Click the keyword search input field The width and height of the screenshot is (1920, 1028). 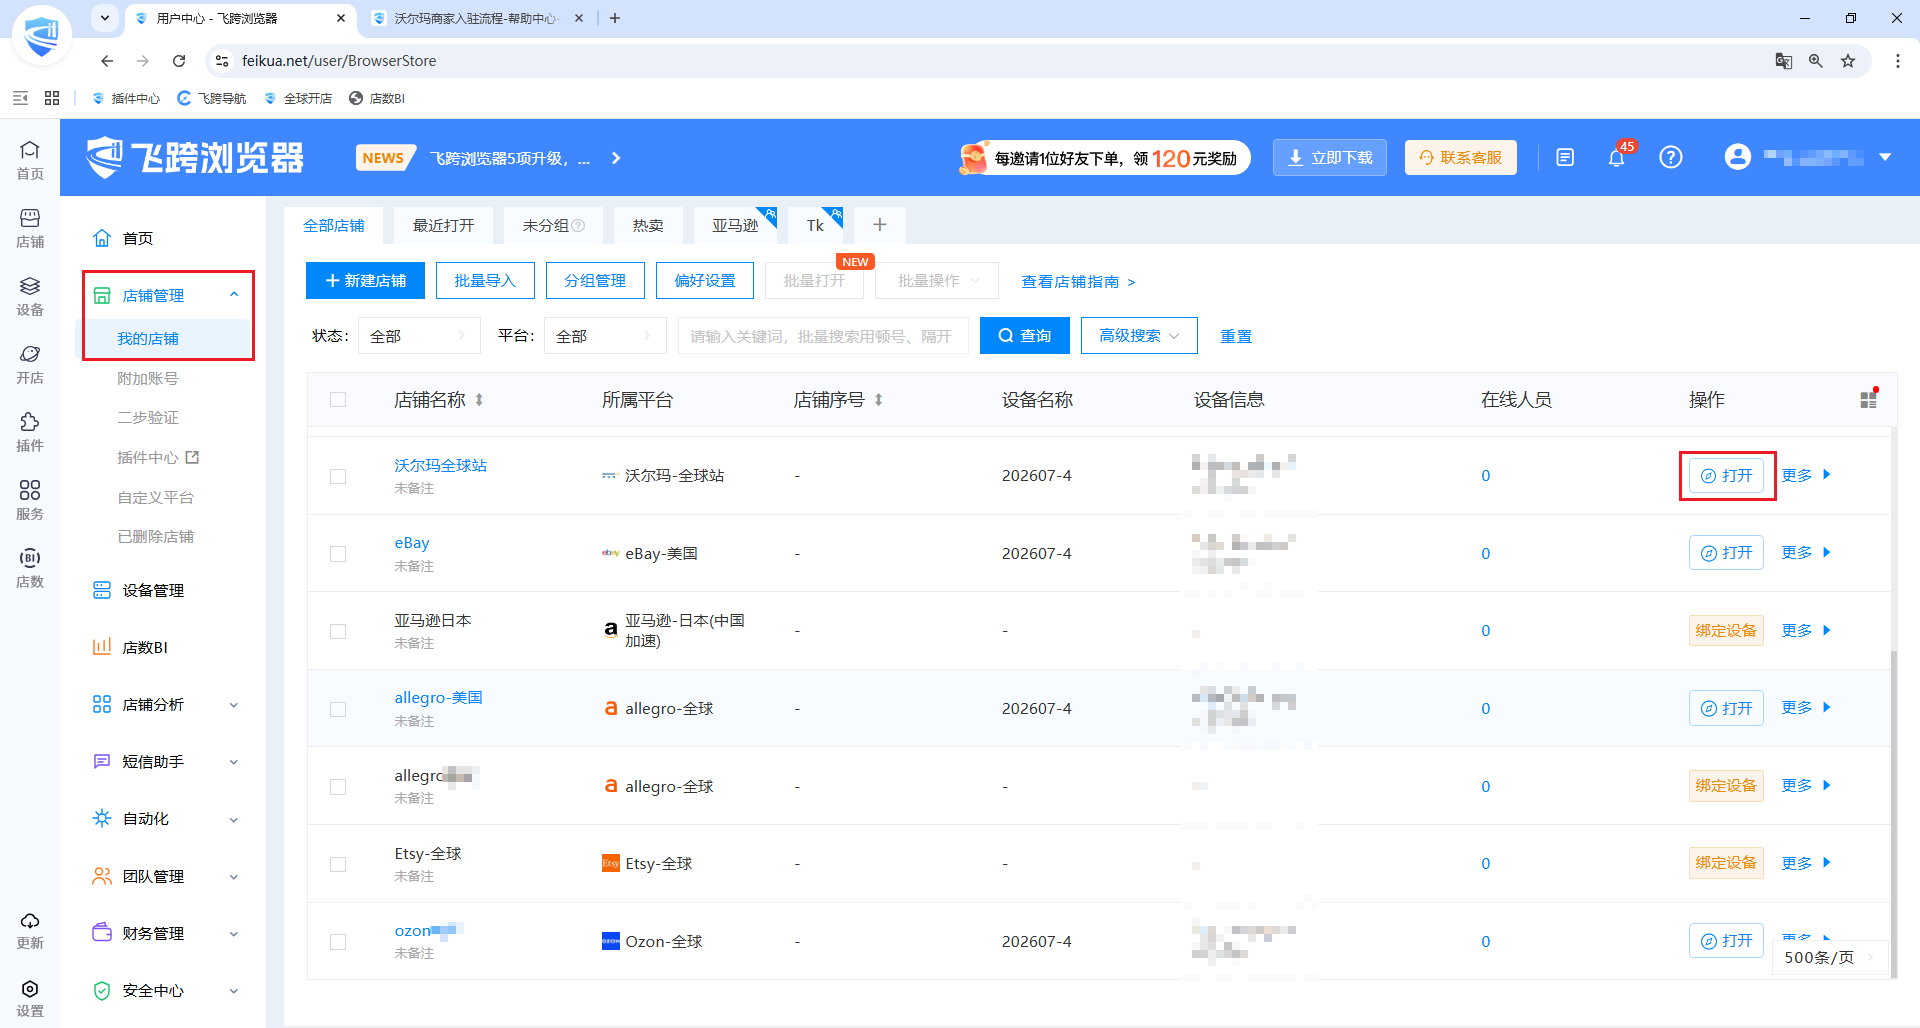pos(823,336)
